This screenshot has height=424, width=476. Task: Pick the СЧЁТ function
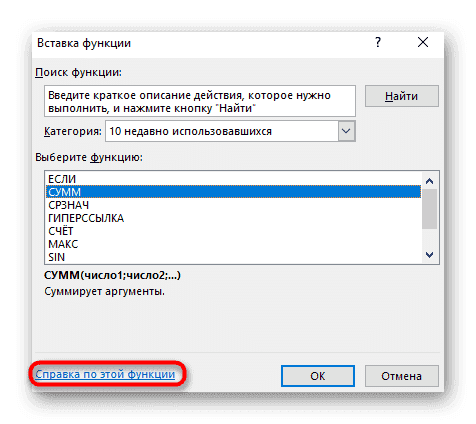(x=233, y=231)
